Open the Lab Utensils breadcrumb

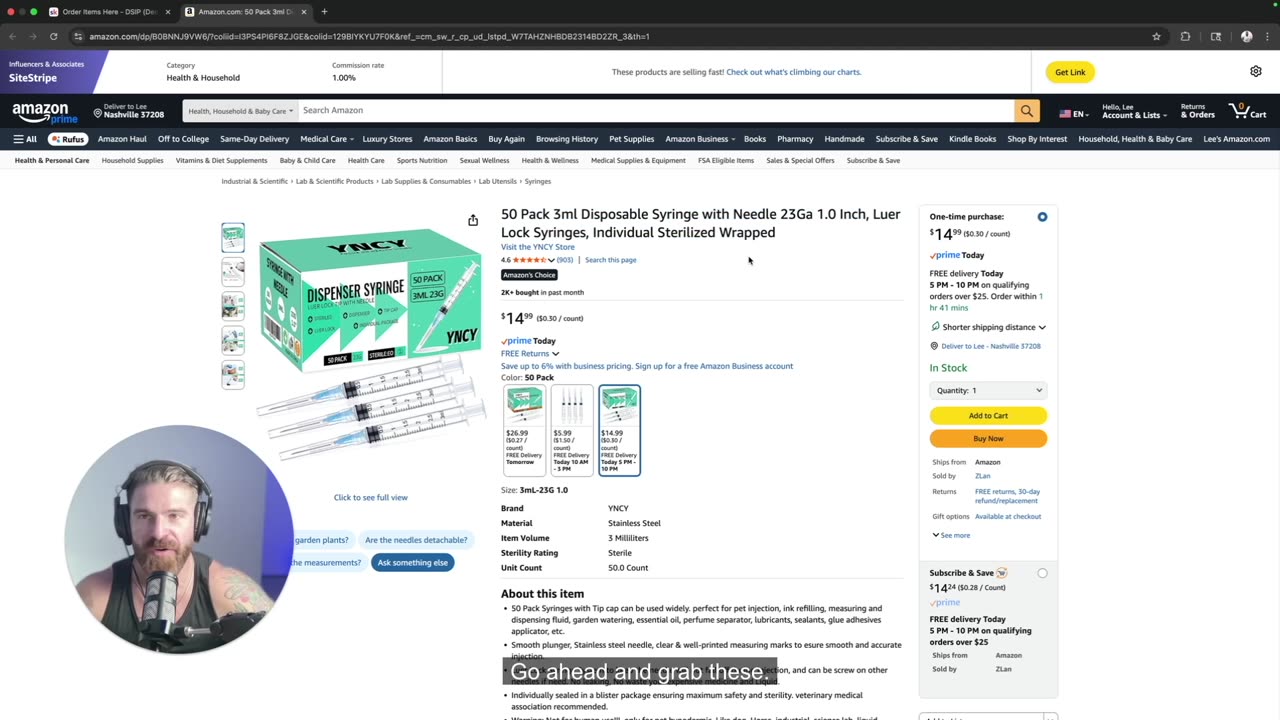(x=498, y=181)
